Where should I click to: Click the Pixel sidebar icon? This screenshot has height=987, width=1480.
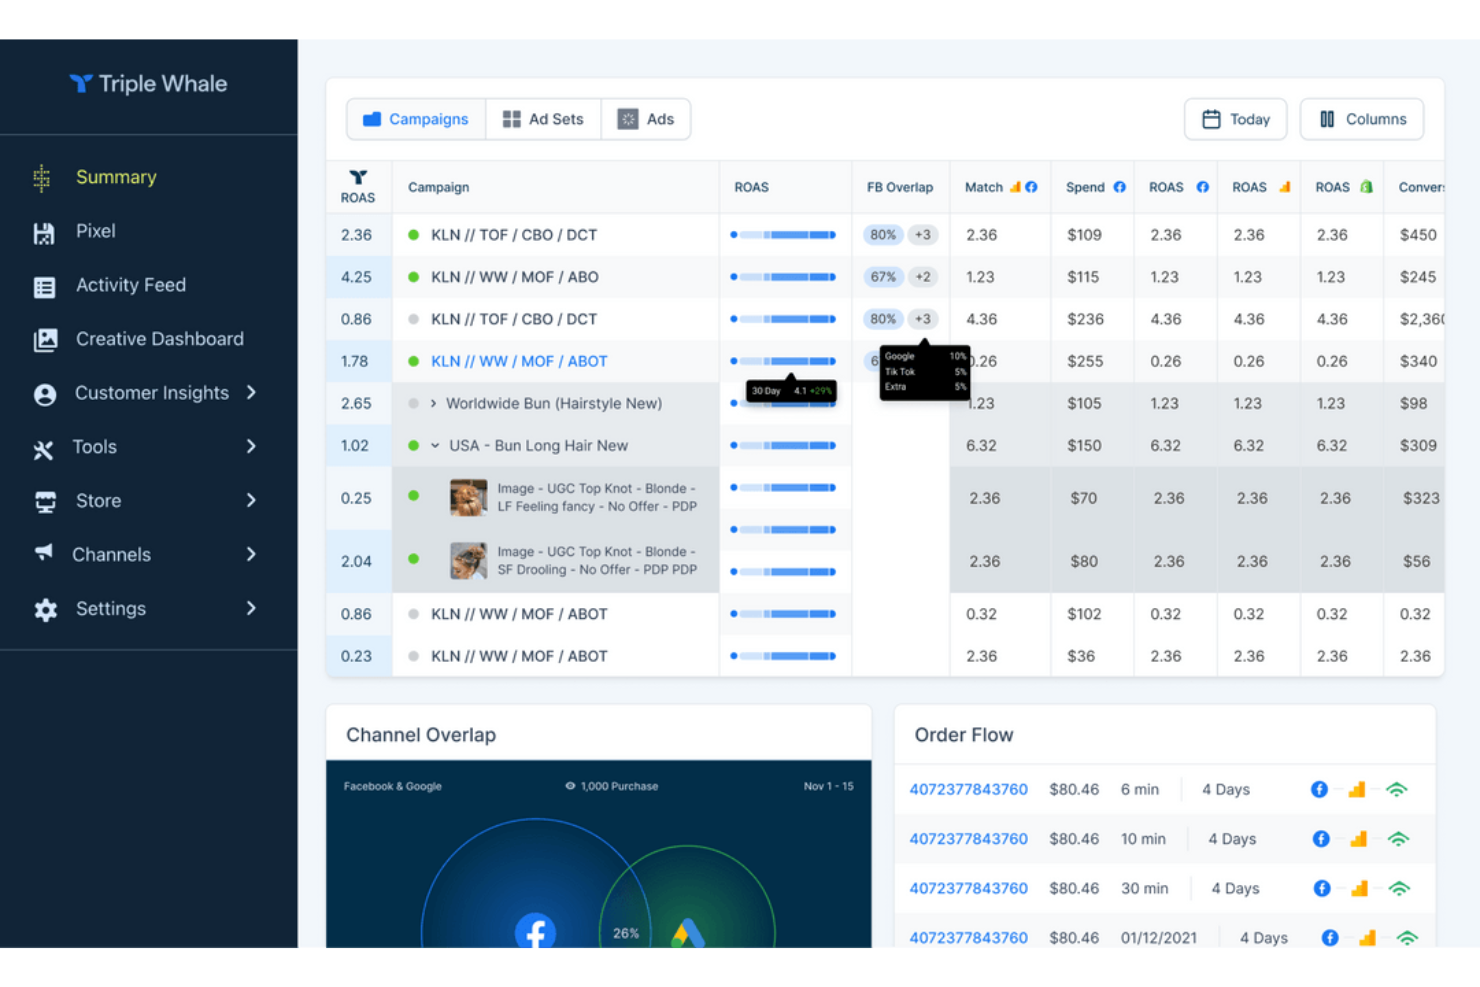tap(44, 233)
